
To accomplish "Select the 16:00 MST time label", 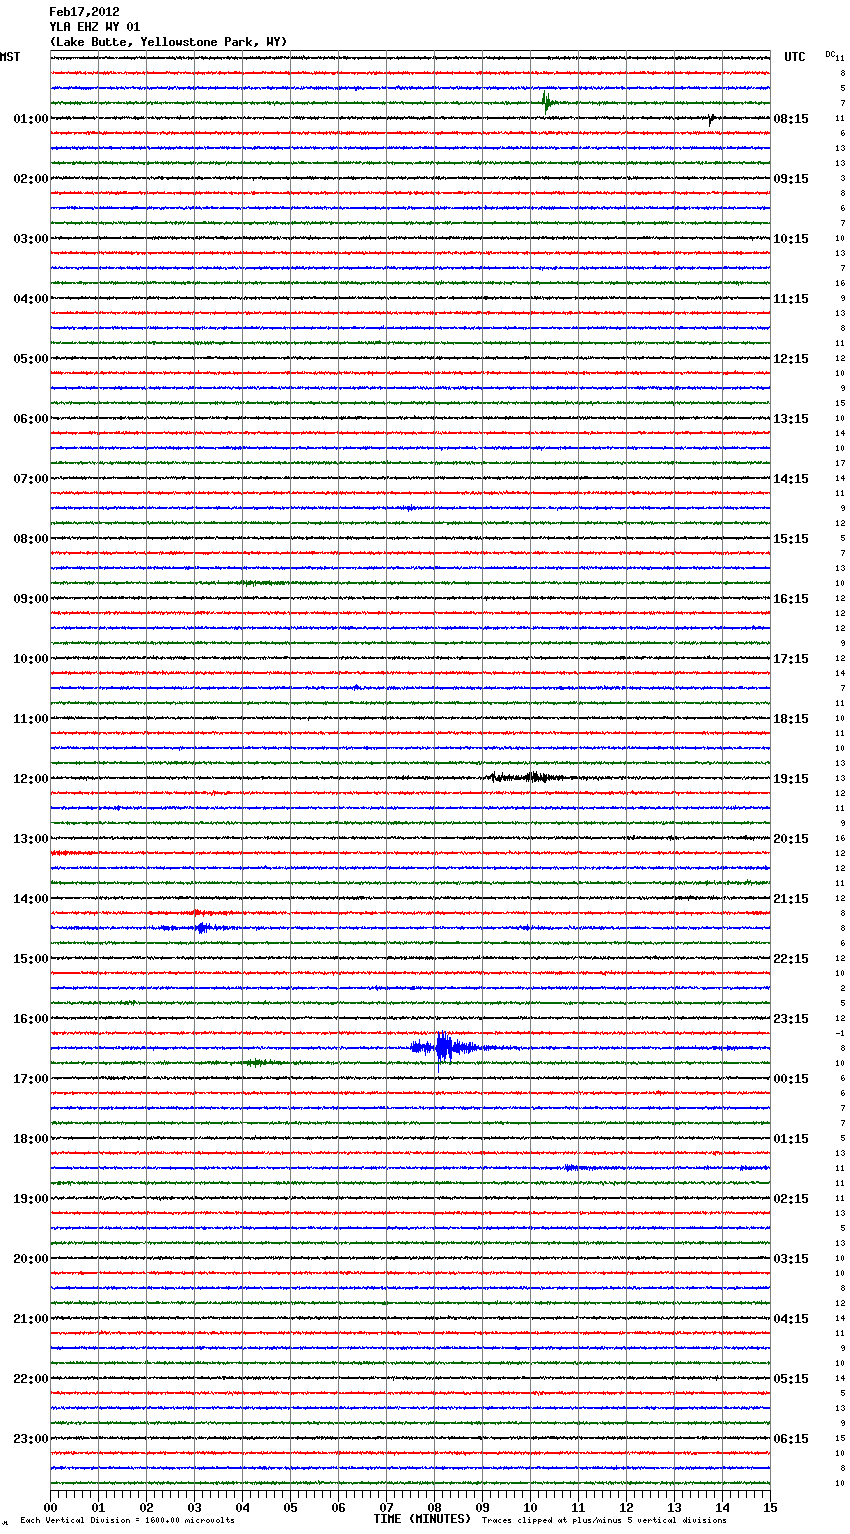I will pos(31,1019).
